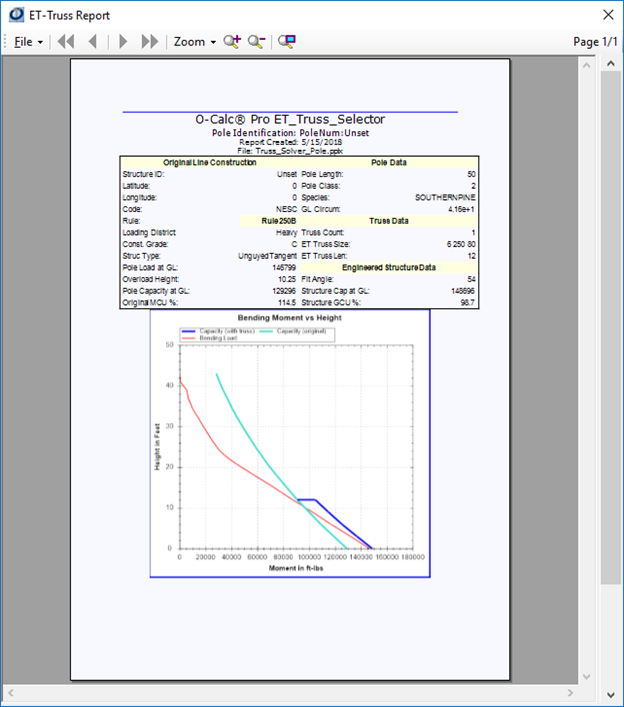624x707 pixels.
Task: Click the horizontal scrollbar right arrow
Action: click(570, 693)
